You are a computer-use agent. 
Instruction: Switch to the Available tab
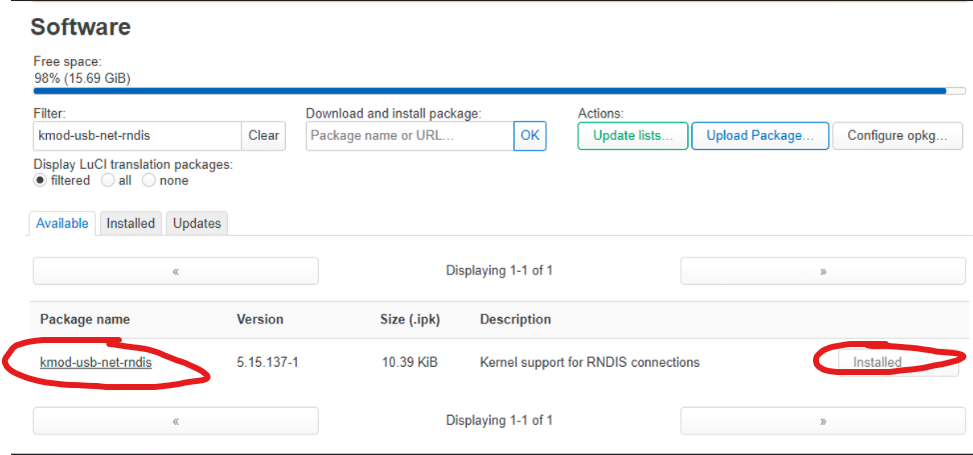[62, 223]
